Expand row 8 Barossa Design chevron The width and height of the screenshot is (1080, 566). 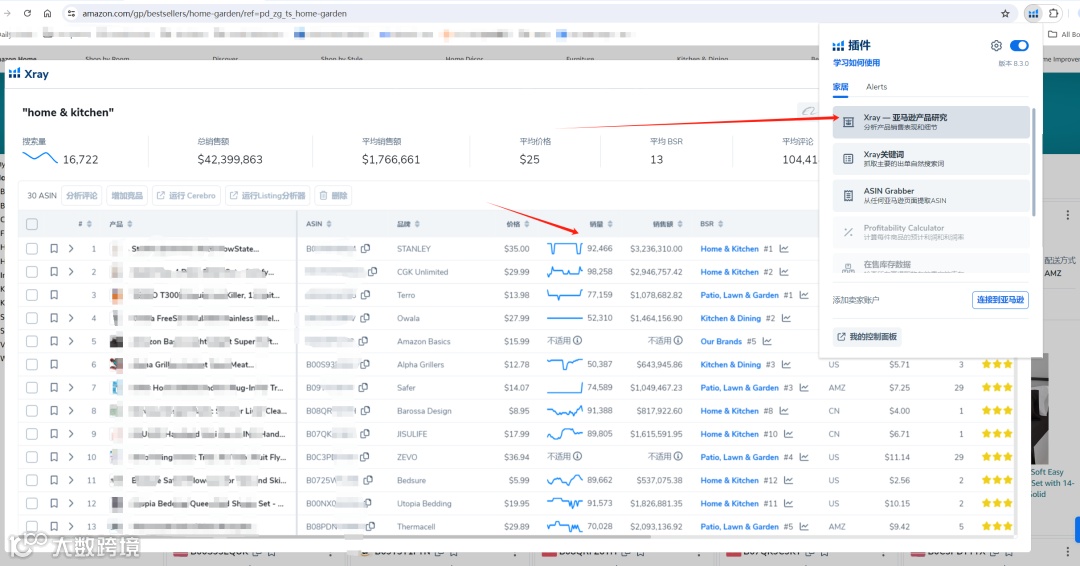71,410
